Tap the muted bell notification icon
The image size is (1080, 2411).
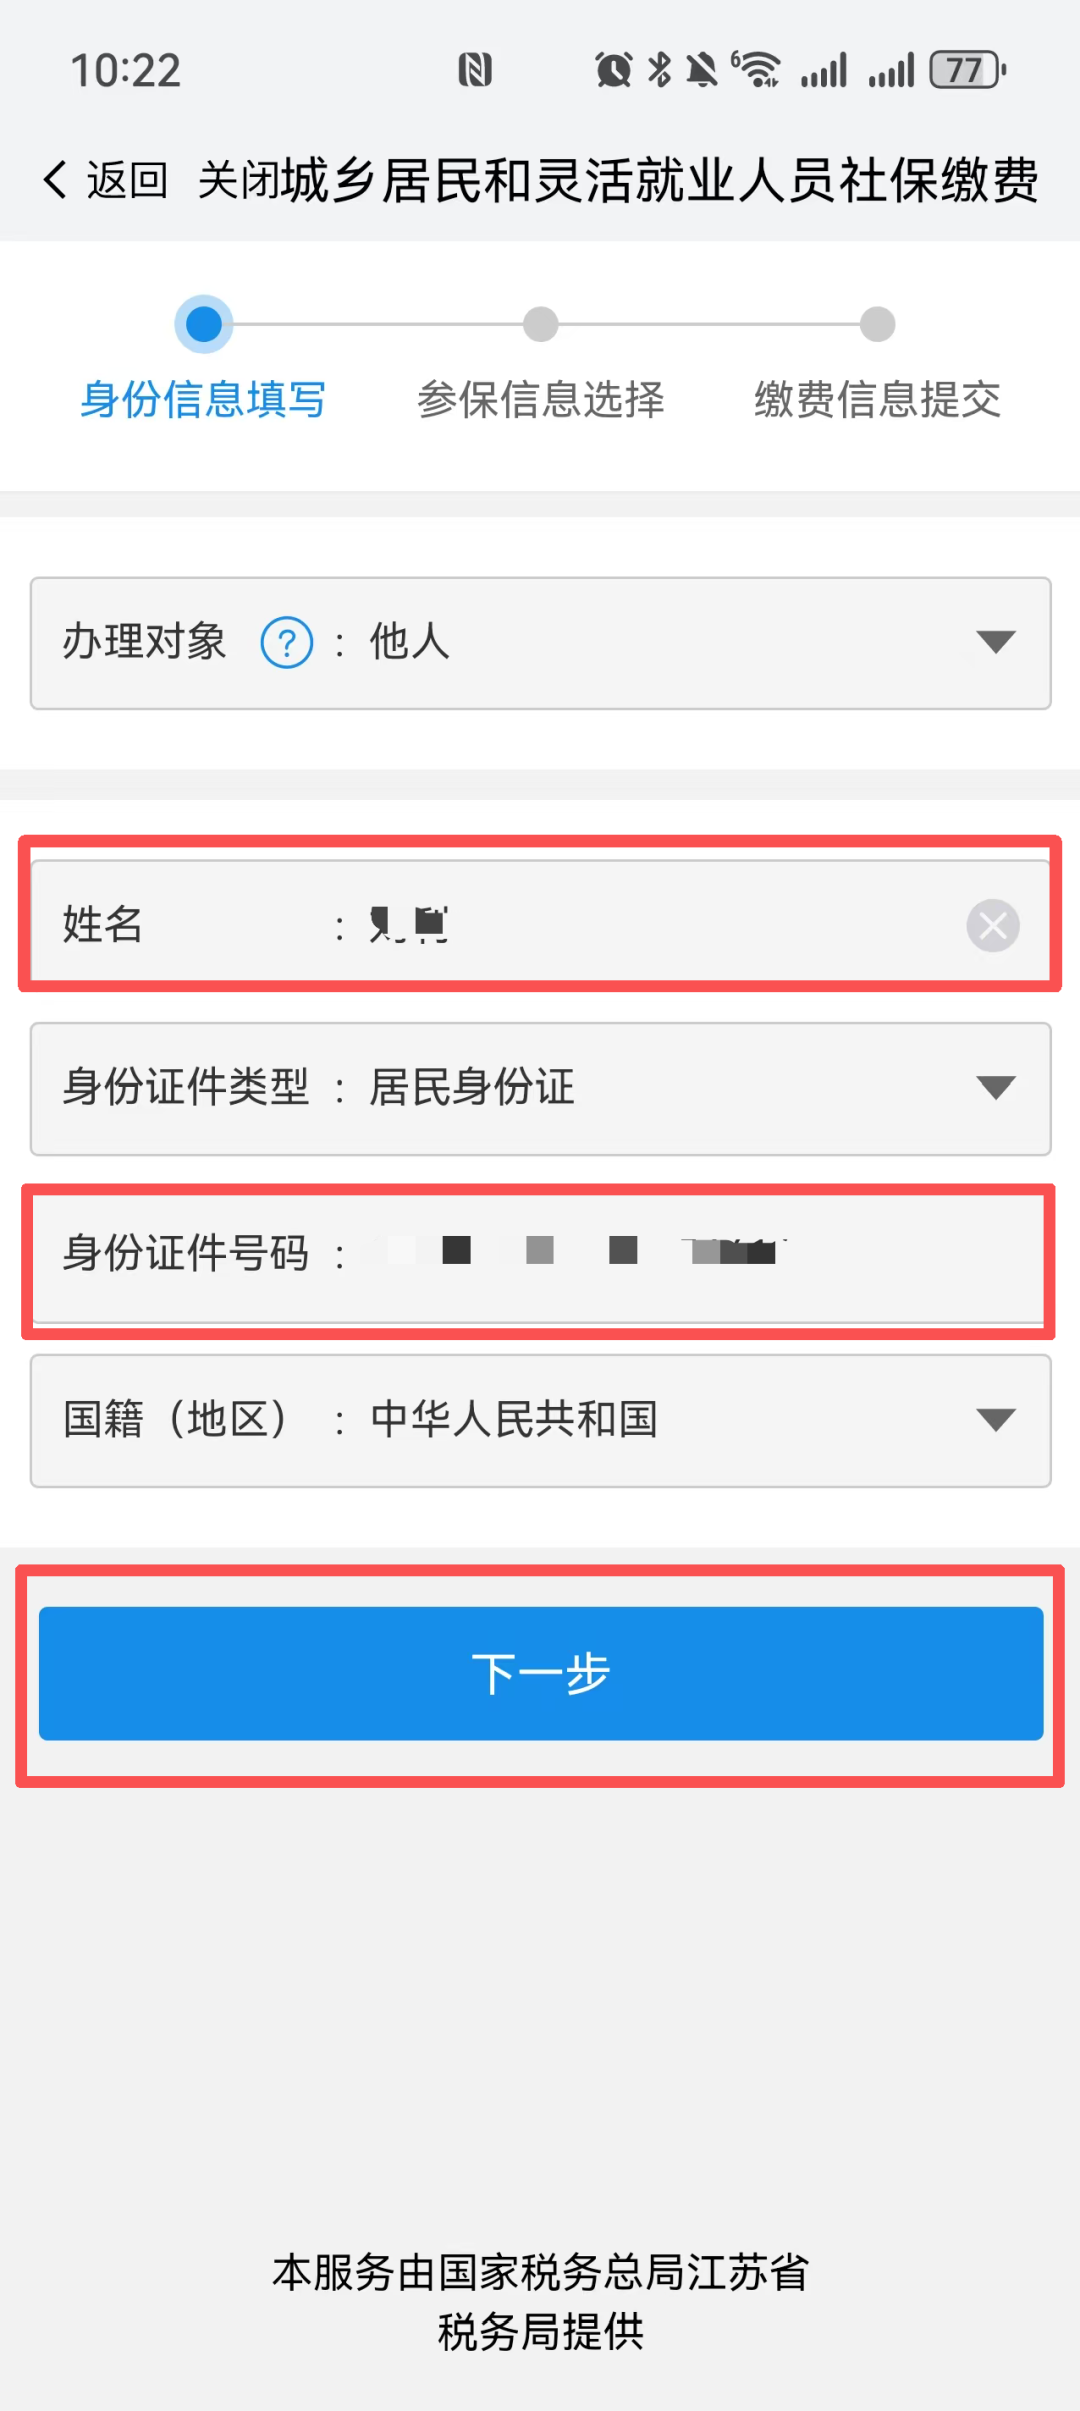702,70
